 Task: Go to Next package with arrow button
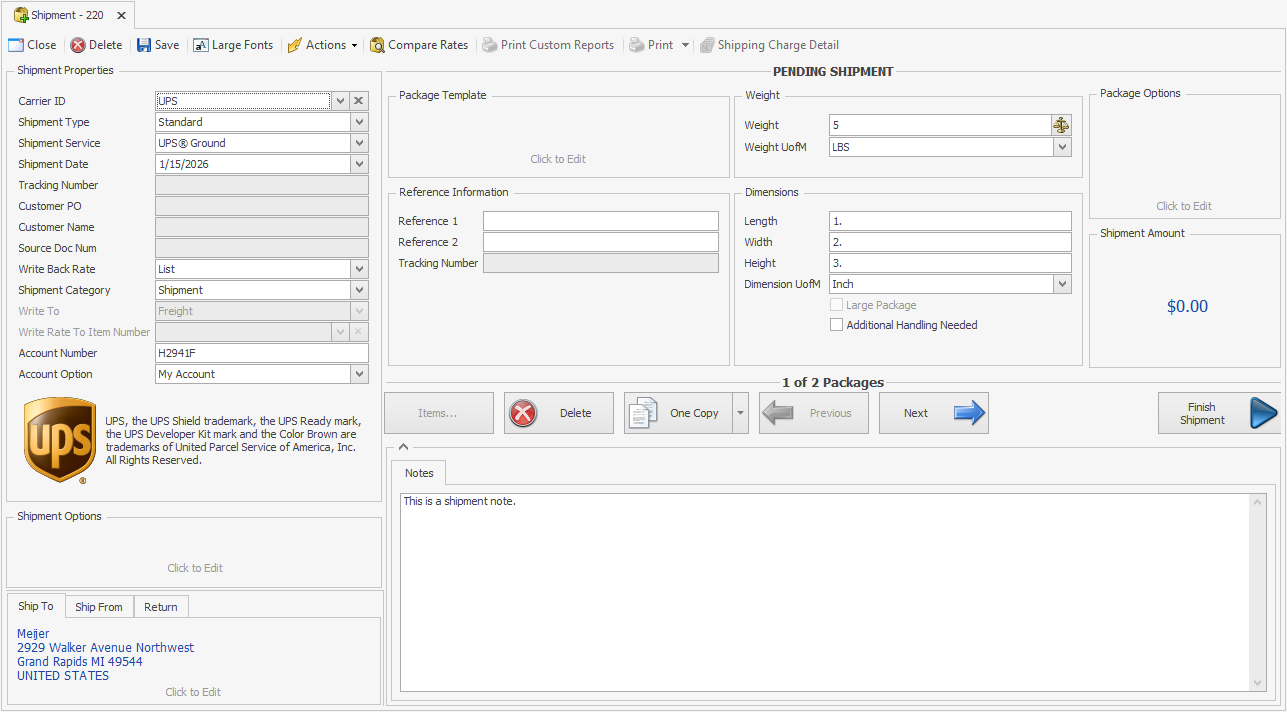tap(933, 413)
